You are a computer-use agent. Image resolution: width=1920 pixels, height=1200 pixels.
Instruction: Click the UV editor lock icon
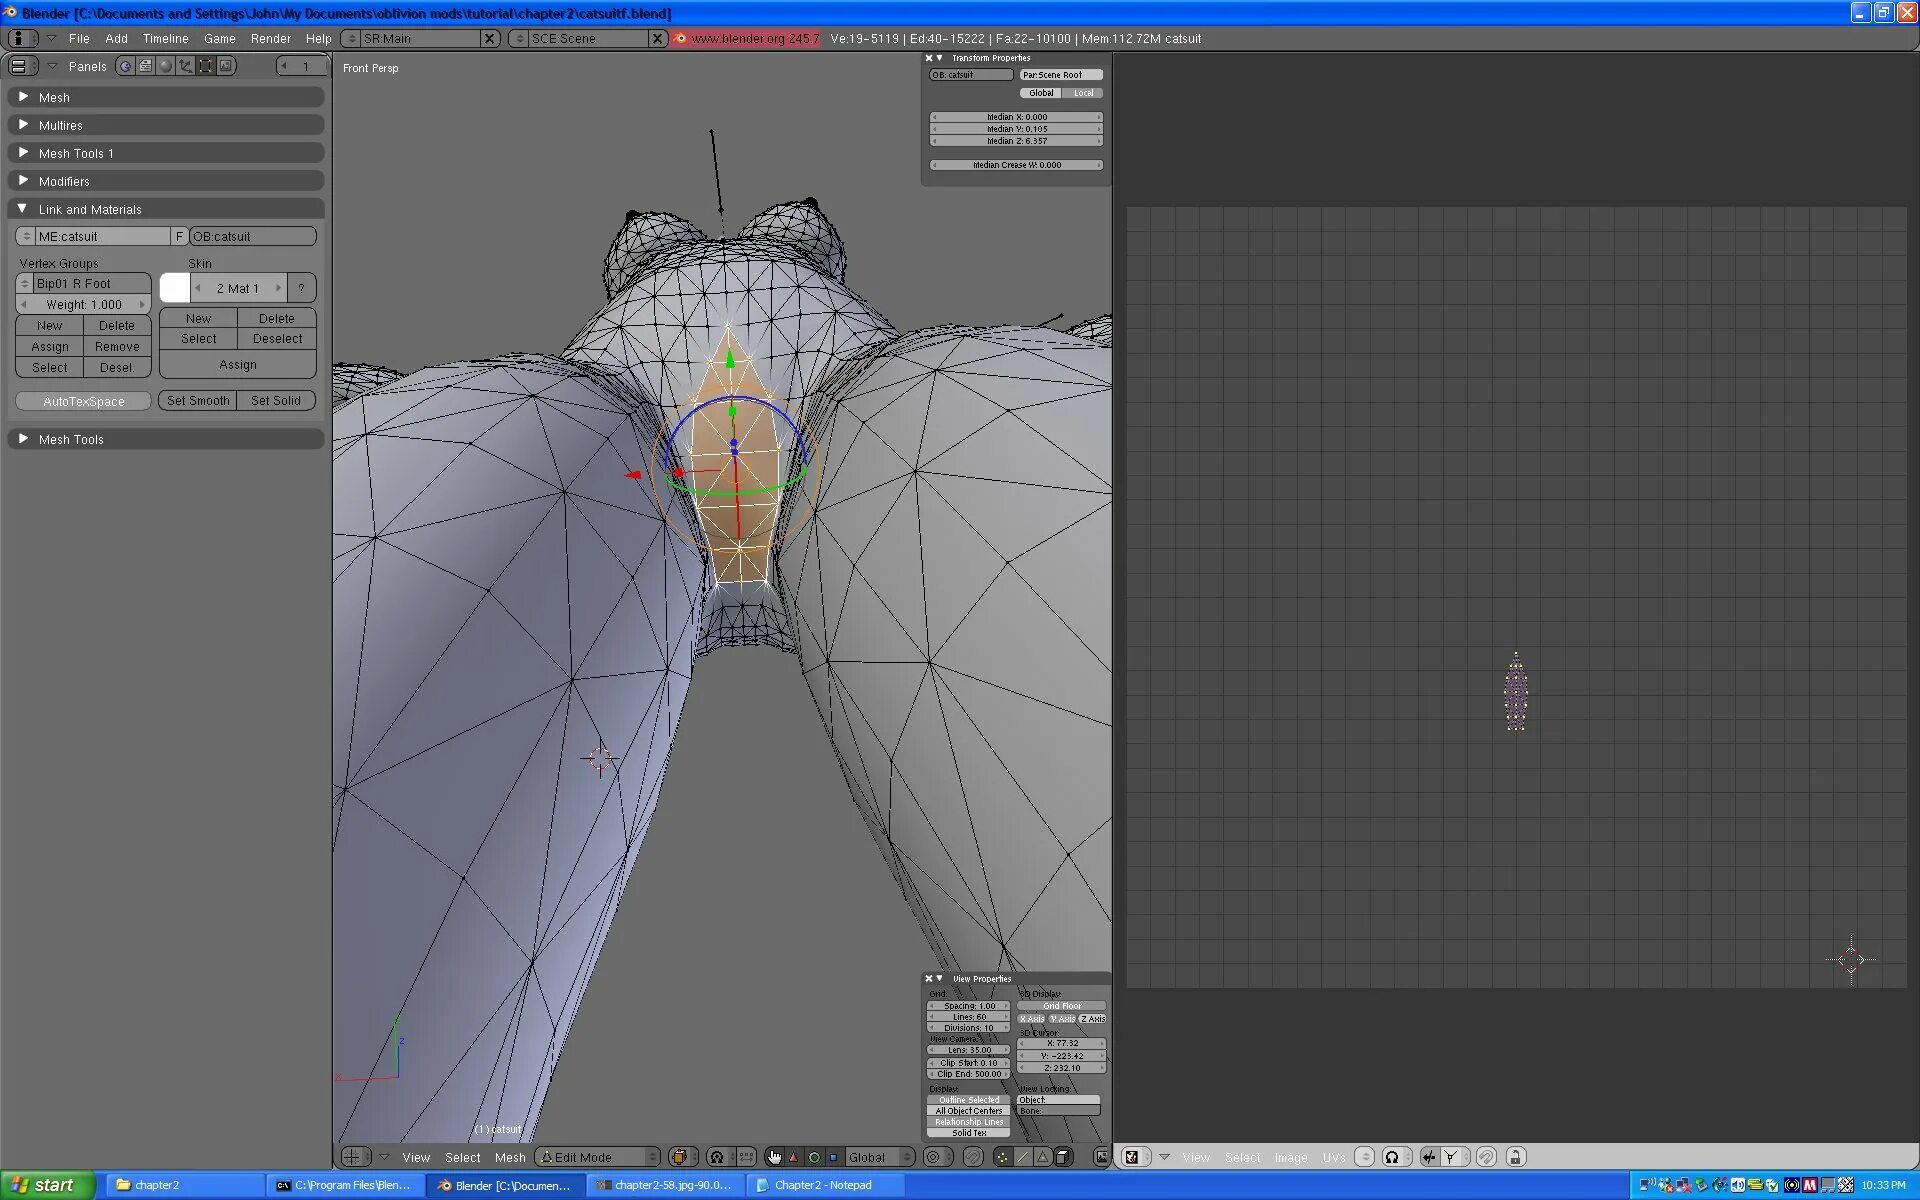point(1515,1157)
